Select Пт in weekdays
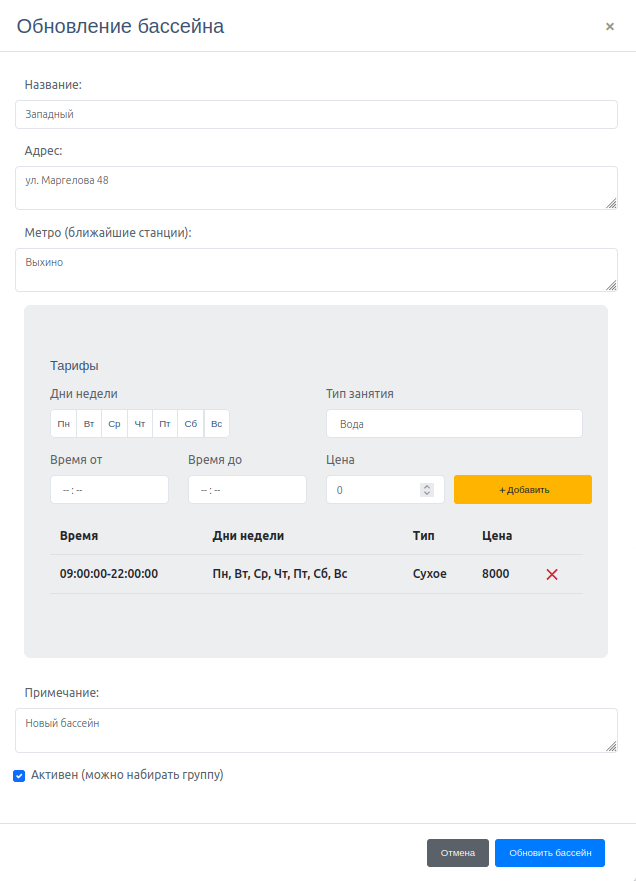Image resolution: width=636 pixels, height=881 pixels. pos(165,424)
